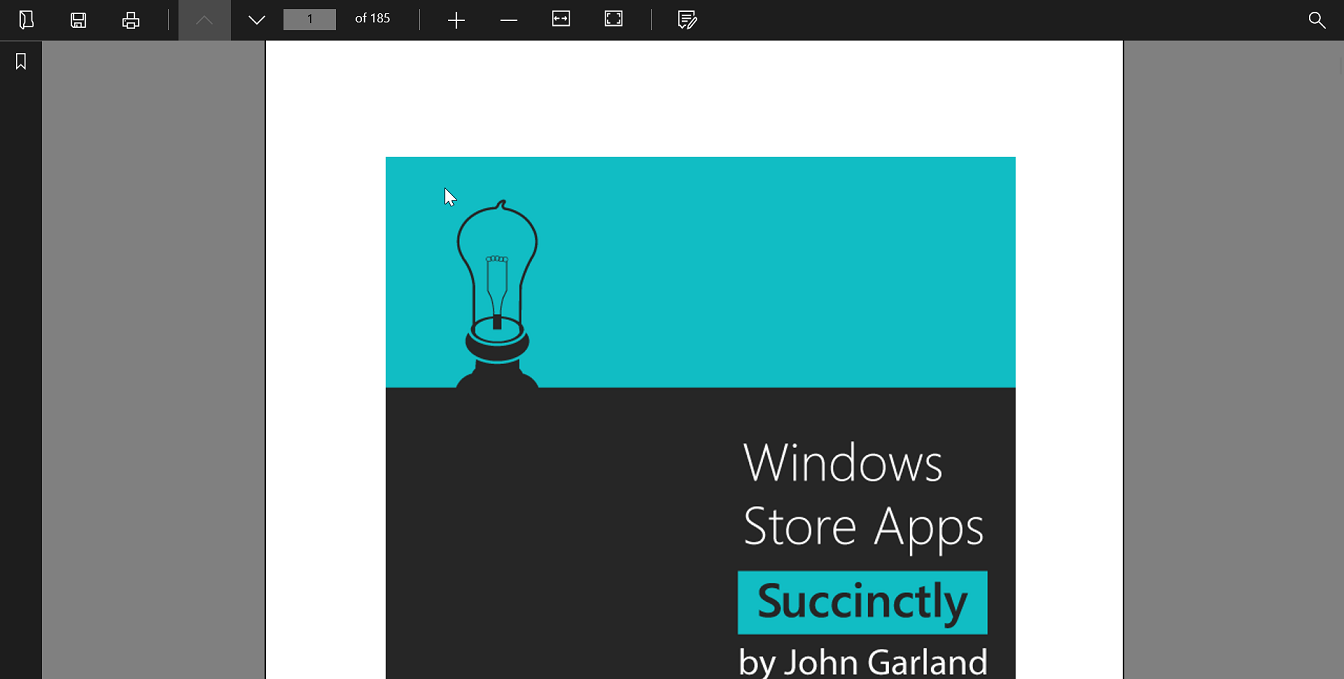Print the document using the printer icon
1344x679 pixels.
[131, 20]
